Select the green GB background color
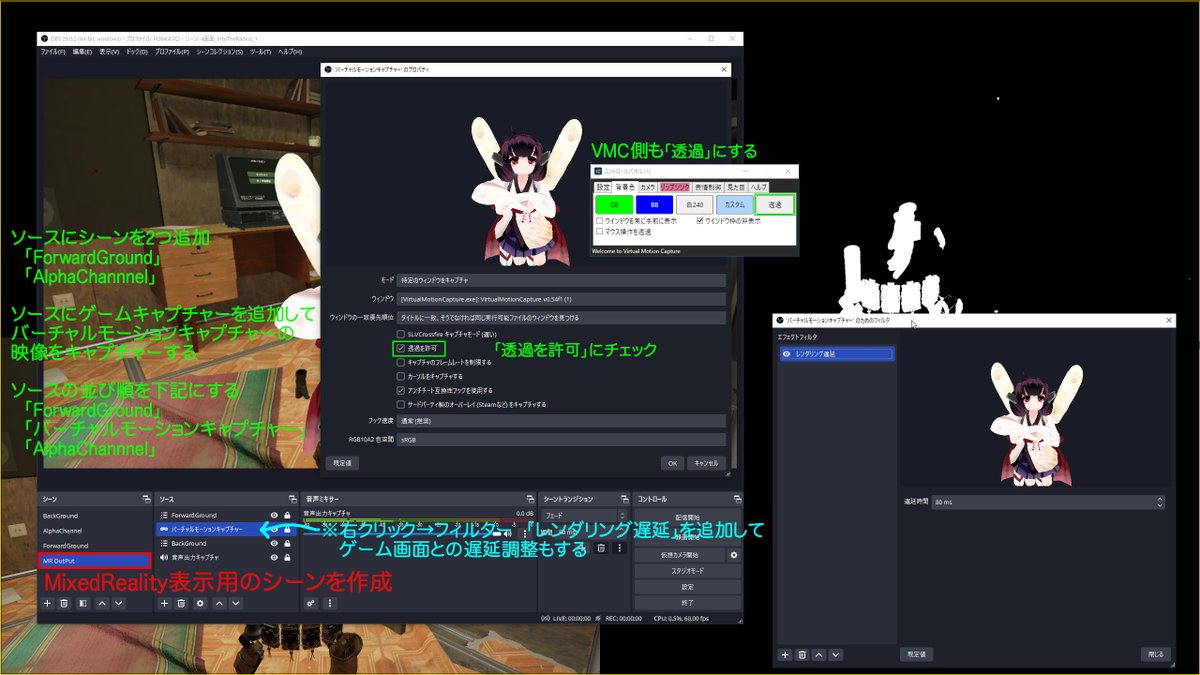The width and height of the screenshot is (1200, 675). point(614,204)
